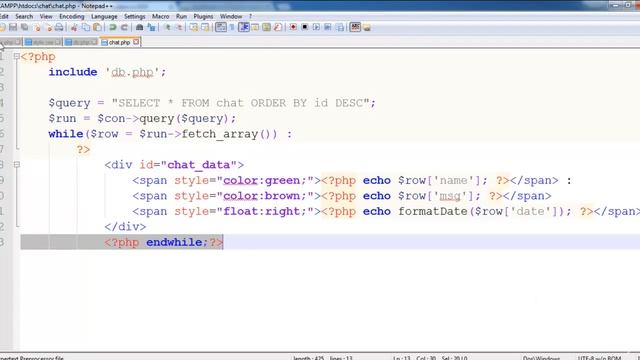
Task: Copy selection using the Copy toolbar icon
Action: [x=86, y=27]
